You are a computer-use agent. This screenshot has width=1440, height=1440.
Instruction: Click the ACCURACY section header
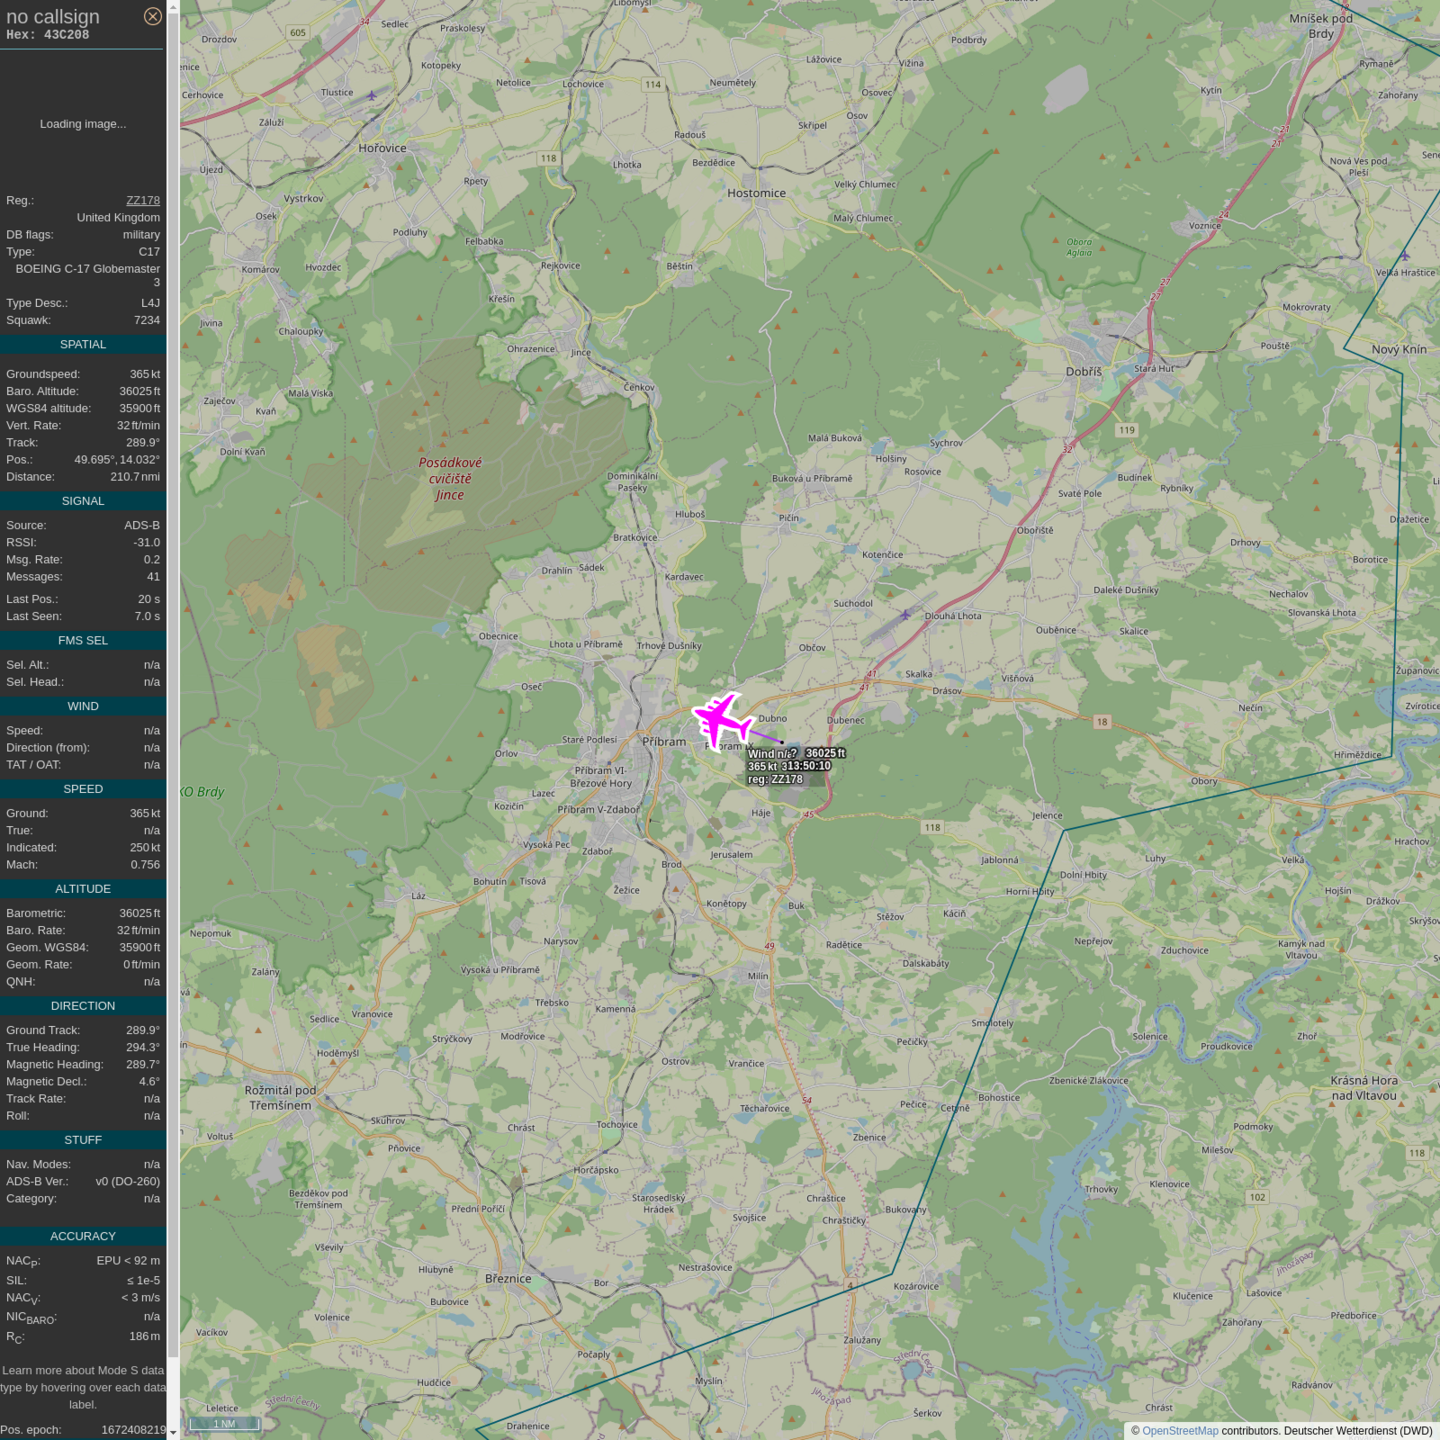[x=83, y=1236]
